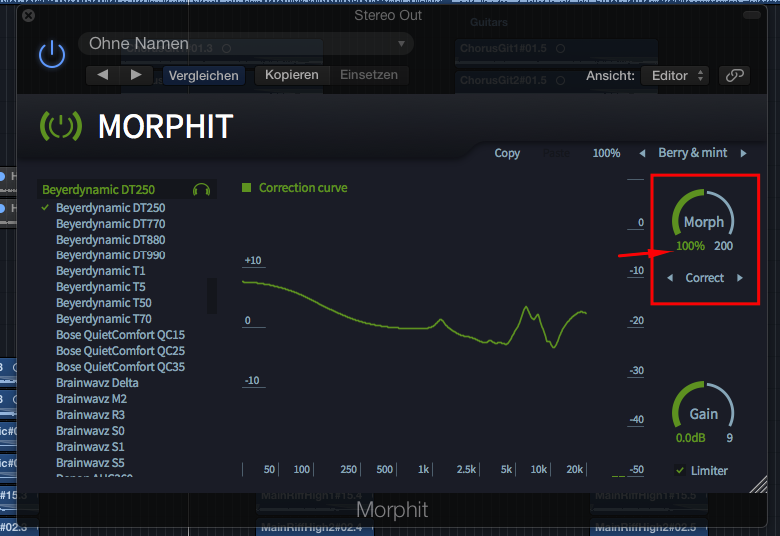The width and height of the screenshot is (780, 536).
Task: Select previous color theme left of Berry & mint
Action: tap(642, 153)
